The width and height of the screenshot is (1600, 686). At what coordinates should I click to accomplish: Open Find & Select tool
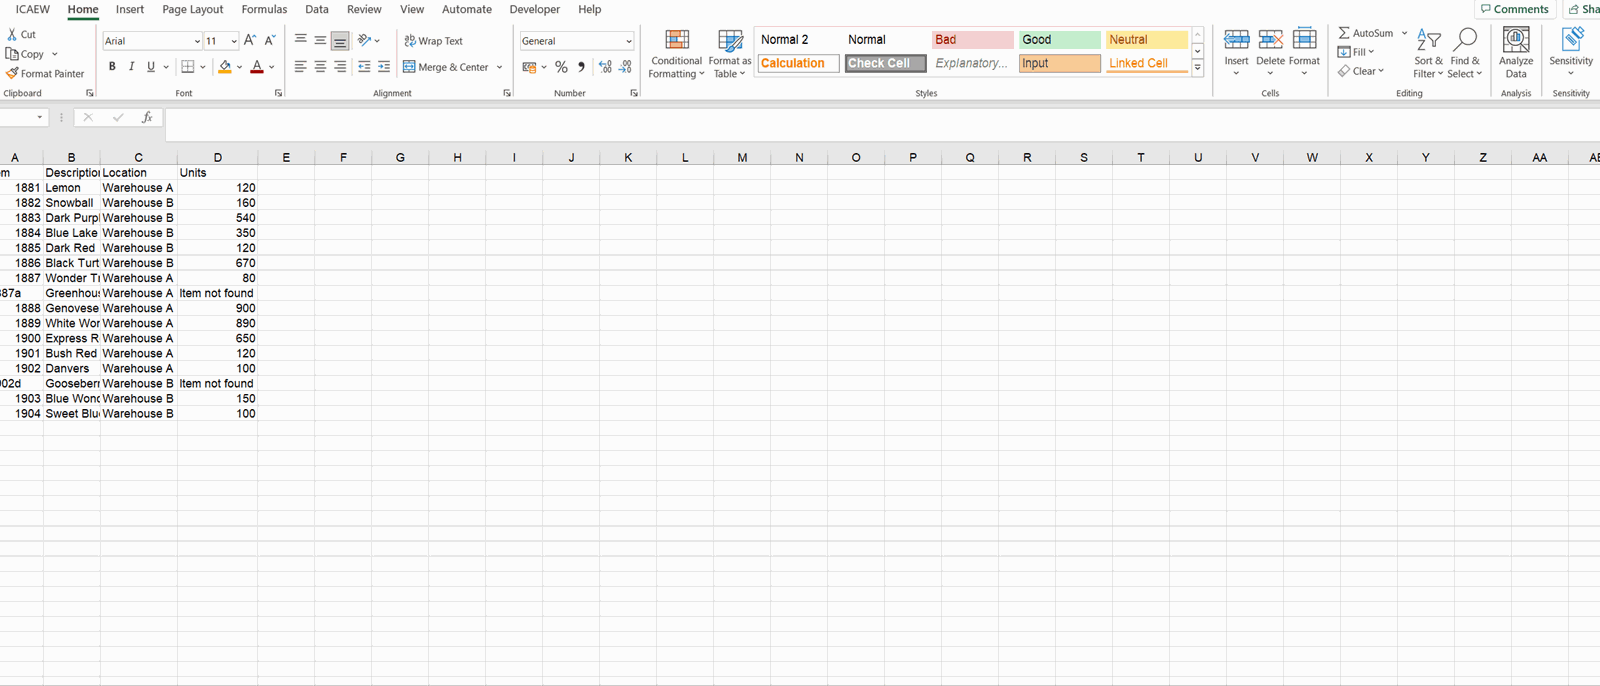(1464, 42)
